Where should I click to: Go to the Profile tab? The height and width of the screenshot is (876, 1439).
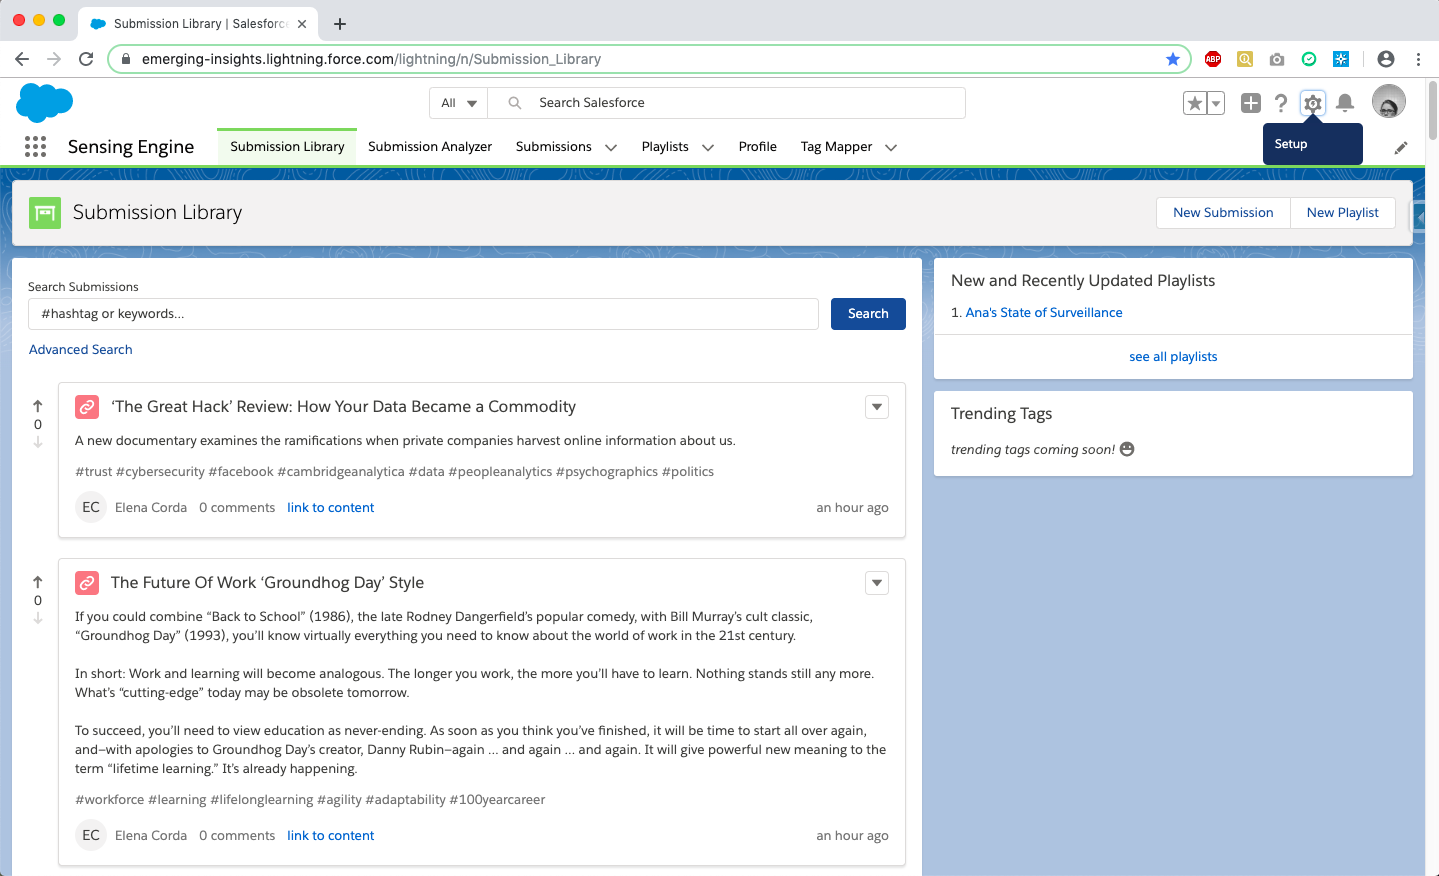click(x=757, y=147)
